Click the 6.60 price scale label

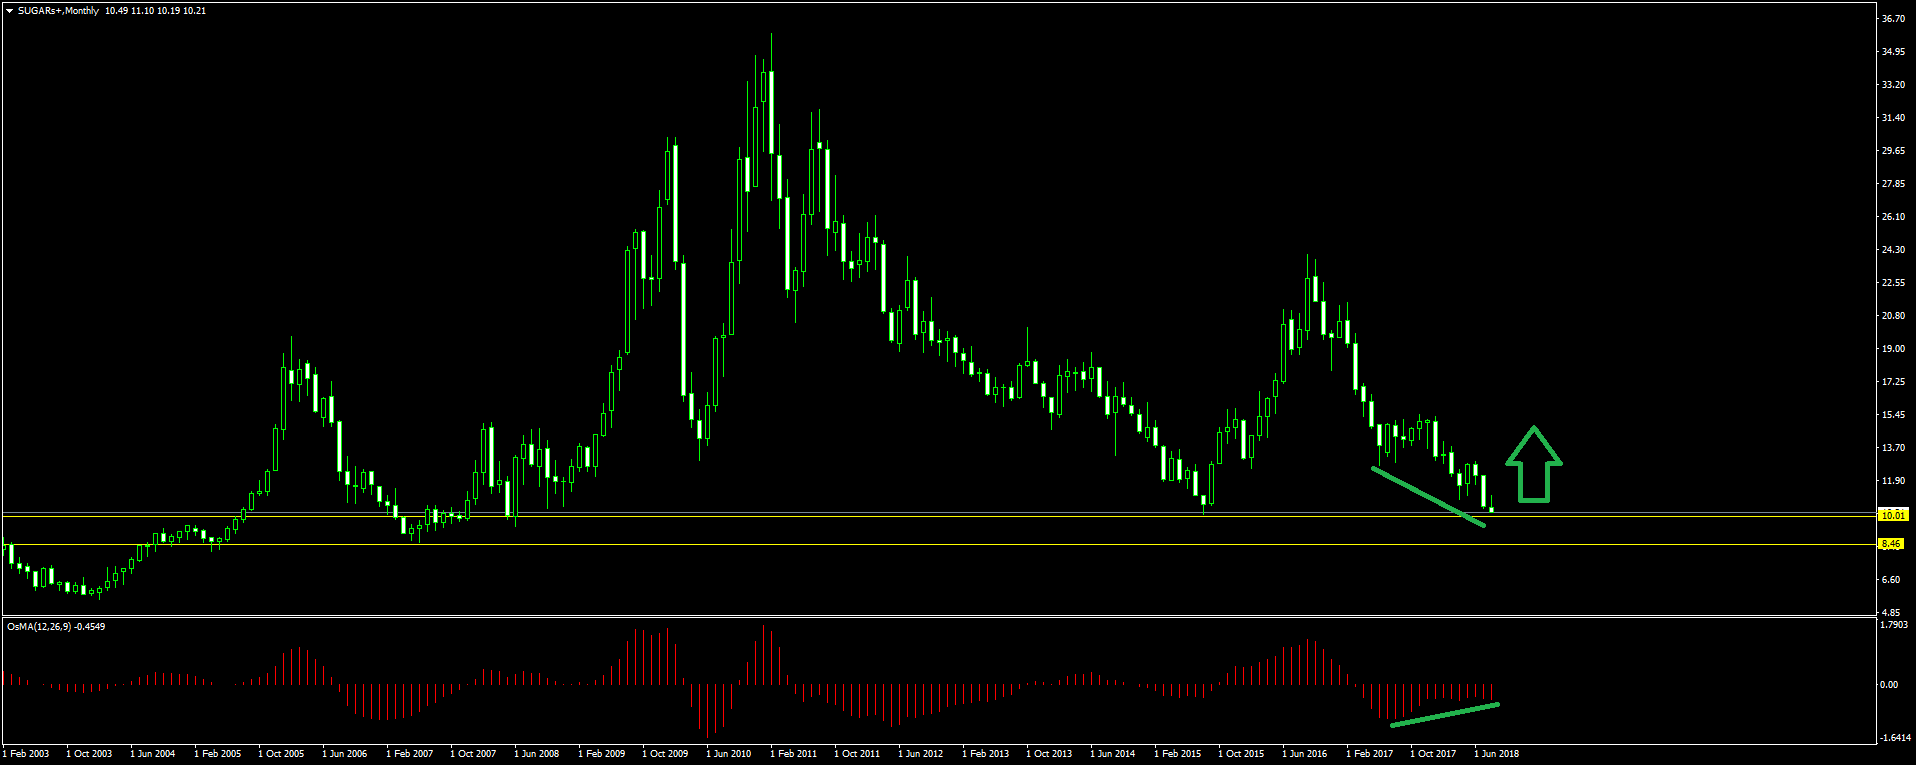[1890, 580]
